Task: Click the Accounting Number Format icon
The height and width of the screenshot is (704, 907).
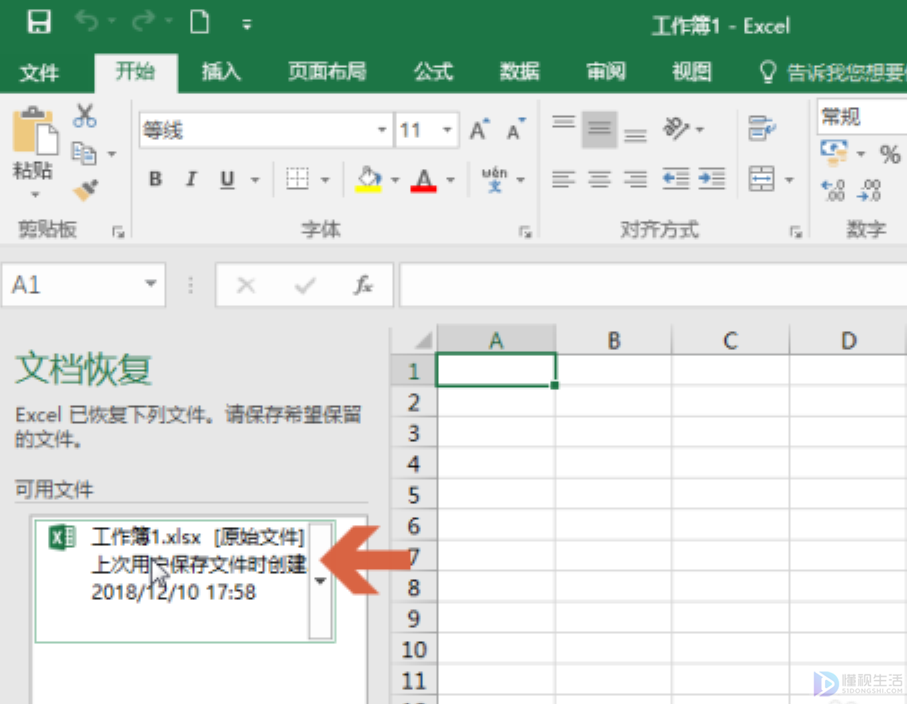Action: pos(834,153)
